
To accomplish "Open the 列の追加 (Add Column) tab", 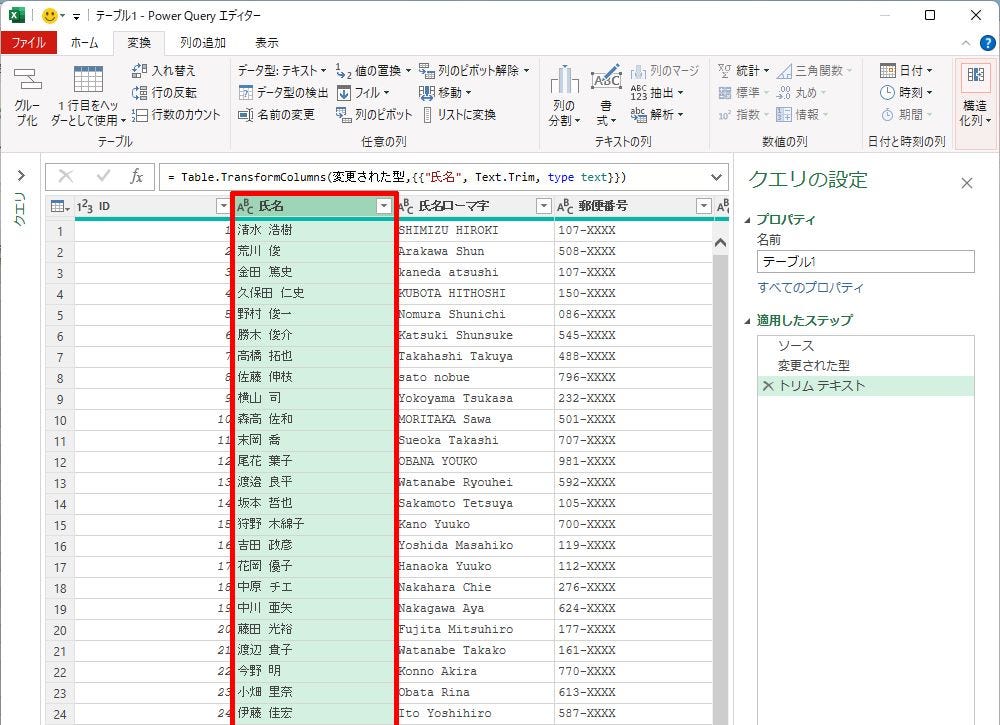I will (x=202, y=43).
